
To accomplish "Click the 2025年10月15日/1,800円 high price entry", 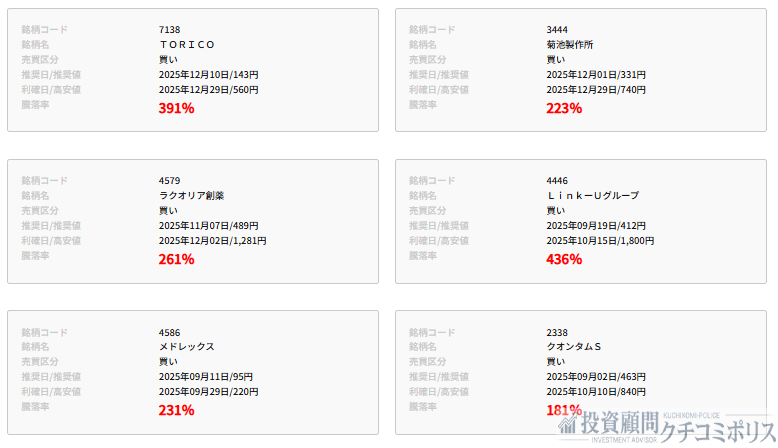I will (x=600, y=241).
